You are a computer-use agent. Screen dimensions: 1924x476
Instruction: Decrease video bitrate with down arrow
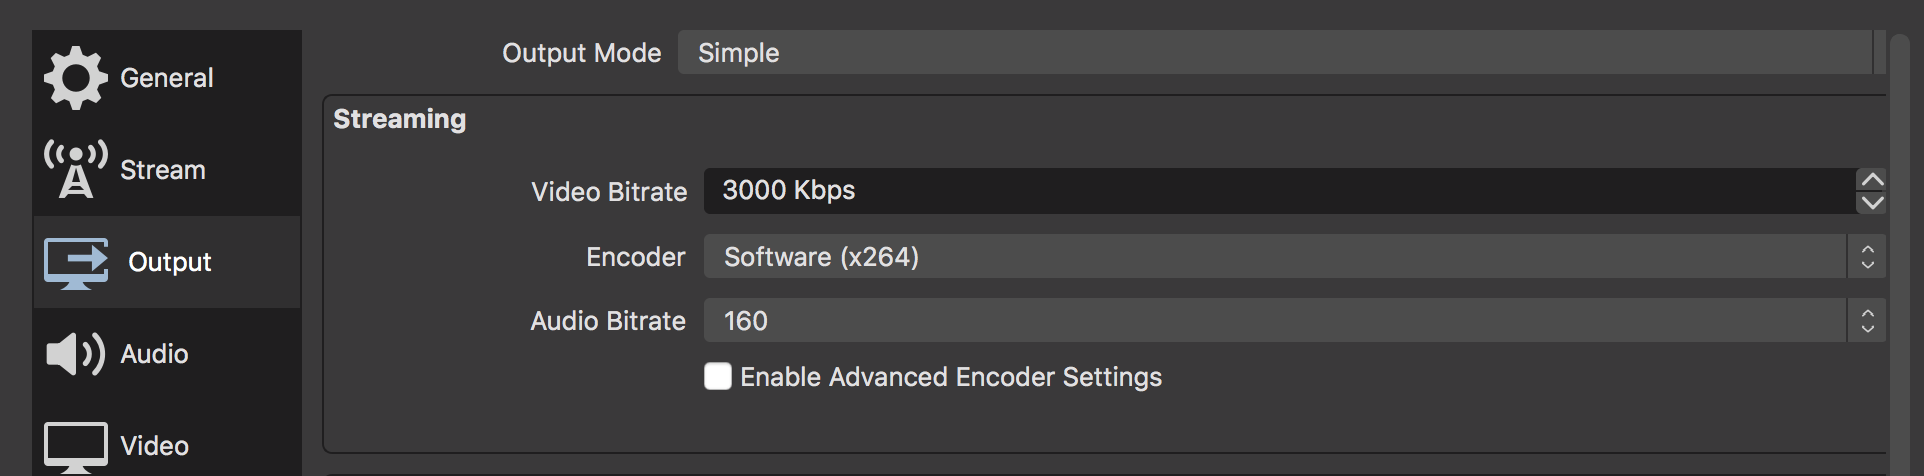1871,203
